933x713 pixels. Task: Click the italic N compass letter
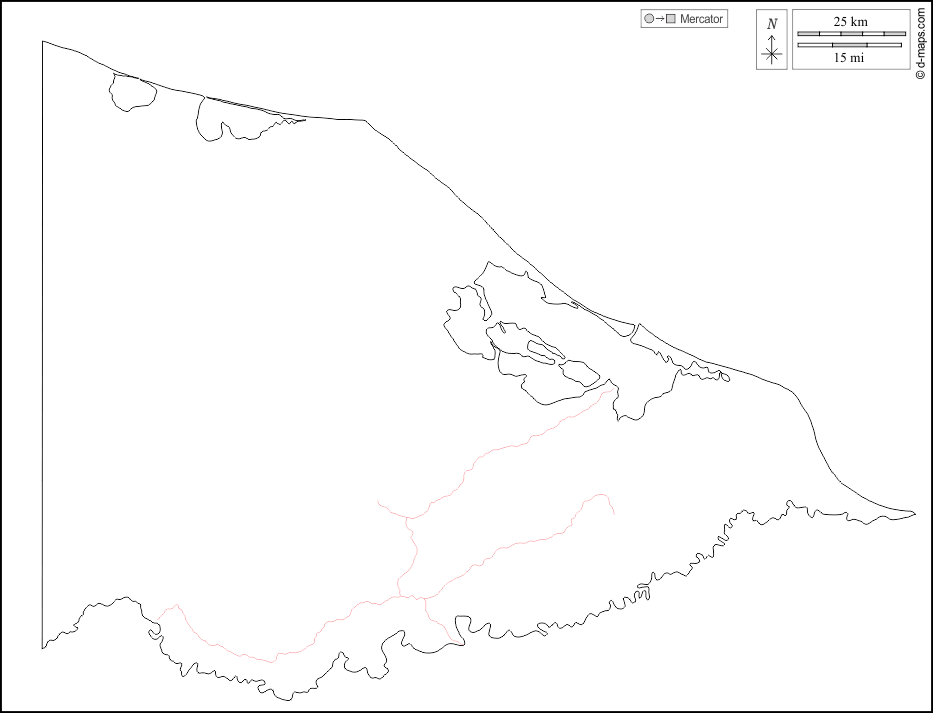(771, 24)
